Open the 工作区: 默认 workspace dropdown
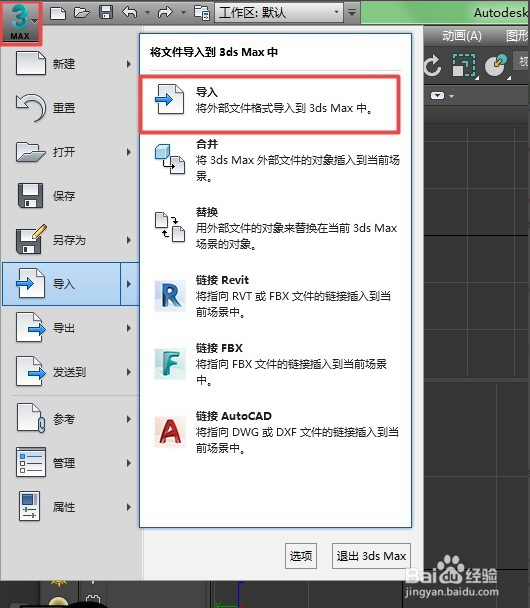This screenshot has height=608, width=530. point(279,13)
